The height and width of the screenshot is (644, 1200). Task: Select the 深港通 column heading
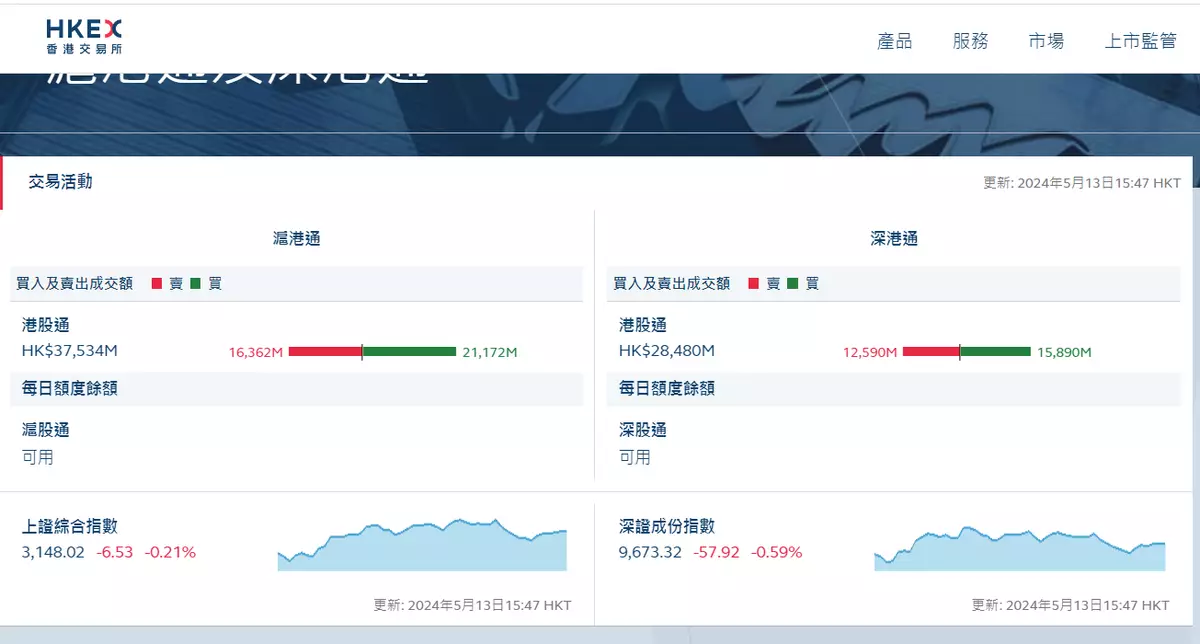pos(893,239)
